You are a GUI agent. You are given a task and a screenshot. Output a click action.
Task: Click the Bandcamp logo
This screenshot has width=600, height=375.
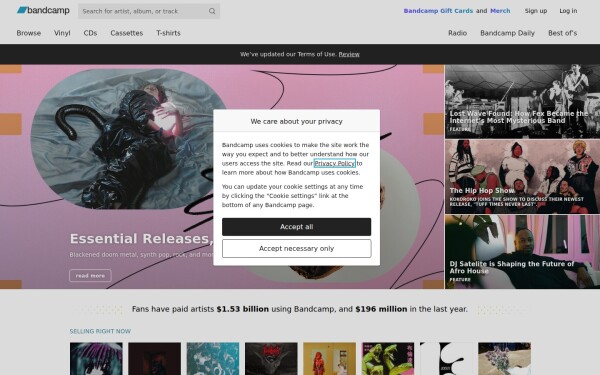point(43,11)
